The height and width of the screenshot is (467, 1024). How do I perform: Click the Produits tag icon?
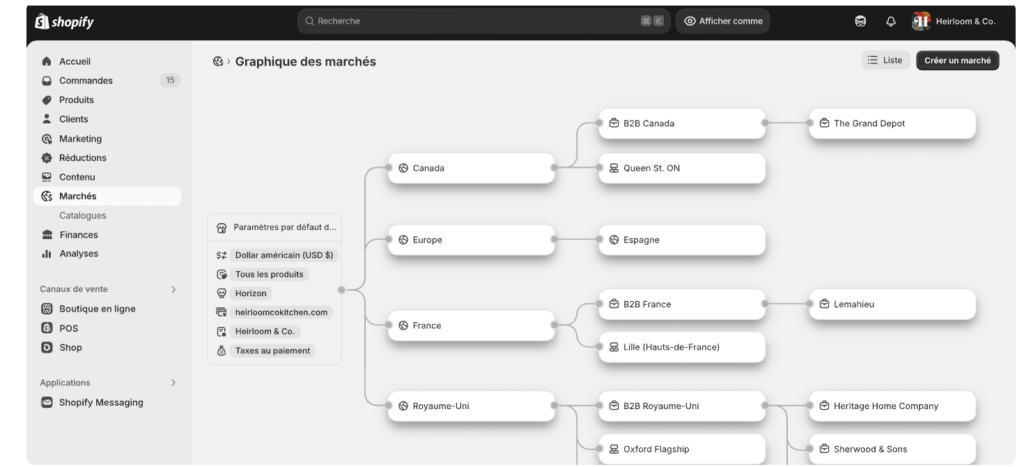46,100
